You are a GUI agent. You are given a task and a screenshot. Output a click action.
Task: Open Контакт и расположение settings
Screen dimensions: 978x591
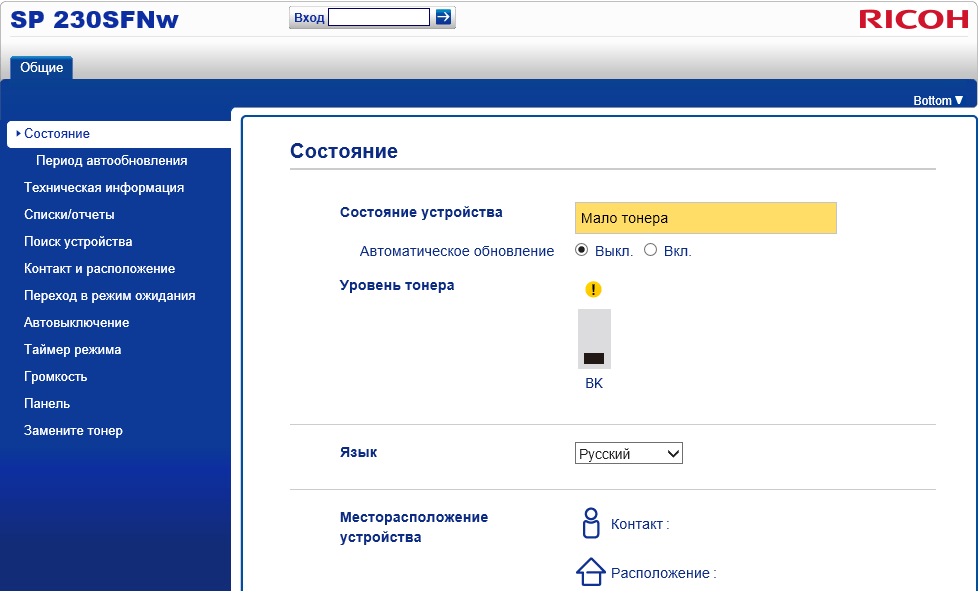(x=99, y=268)
